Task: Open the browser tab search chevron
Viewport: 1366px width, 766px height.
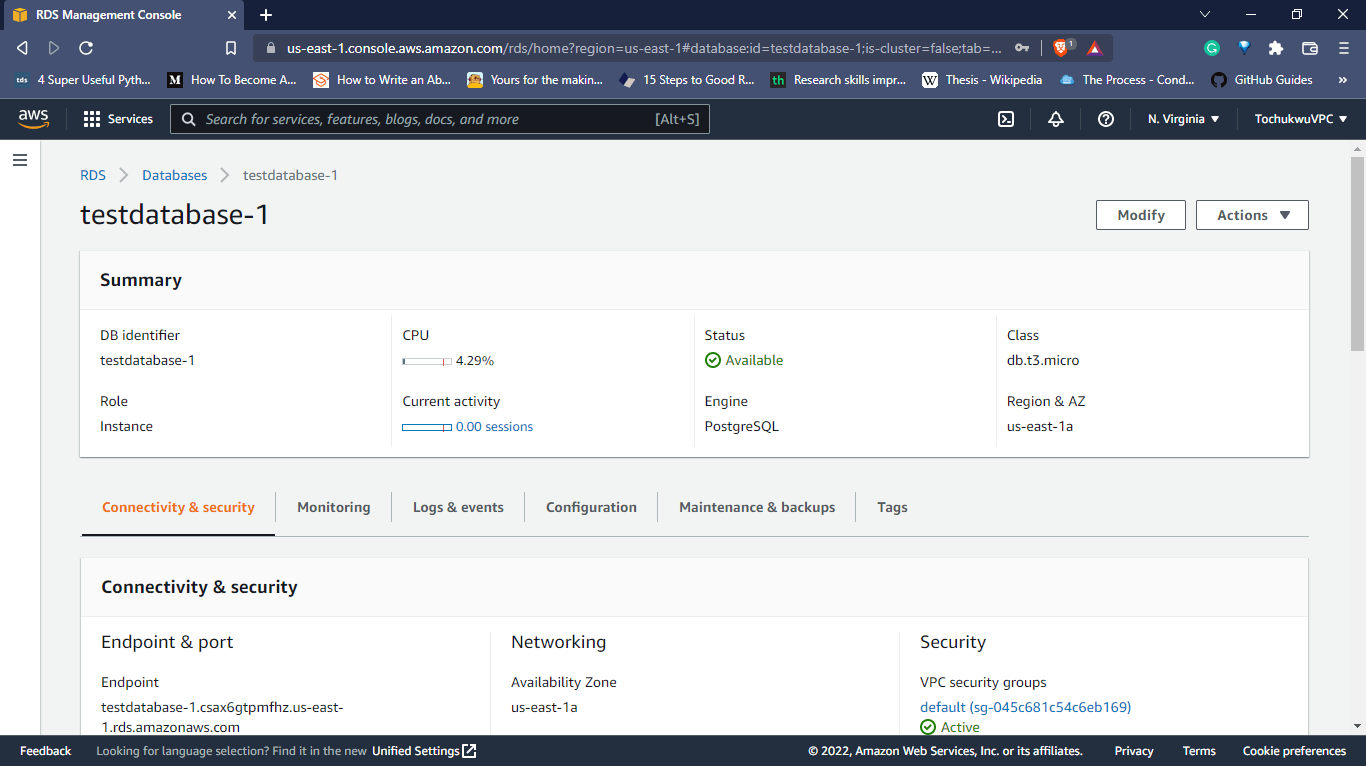Action: click(x=1205, y=15)
